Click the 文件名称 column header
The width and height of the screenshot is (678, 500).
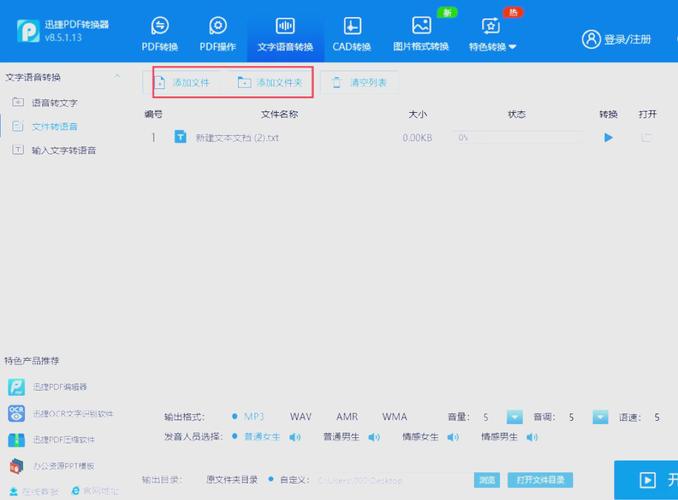click(x=279, y=114)
